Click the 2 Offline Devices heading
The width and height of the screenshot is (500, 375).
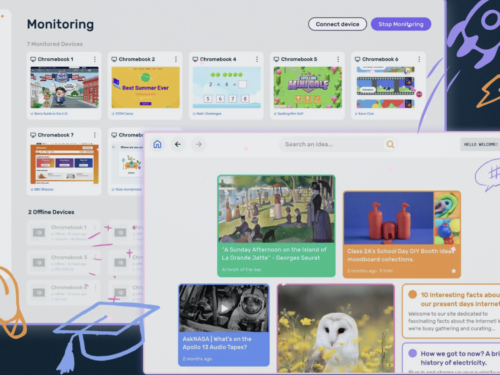pyautogui.click(x=51, y=212)
